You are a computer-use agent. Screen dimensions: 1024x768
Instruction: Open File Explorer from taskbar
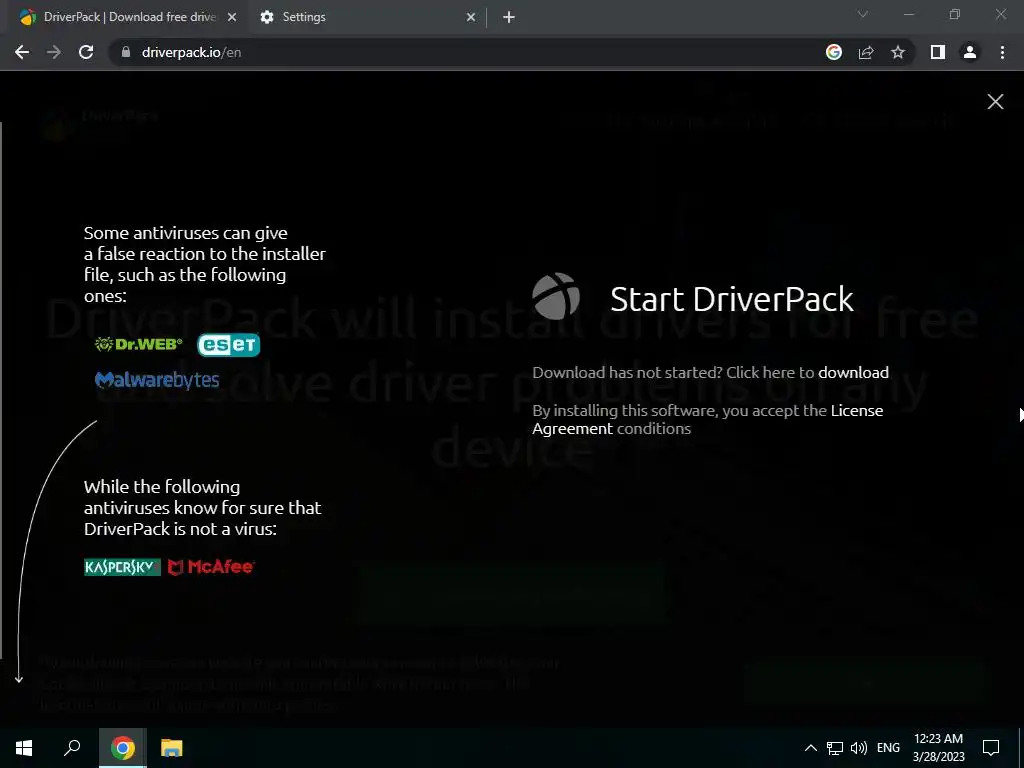[x=172, y=748]
